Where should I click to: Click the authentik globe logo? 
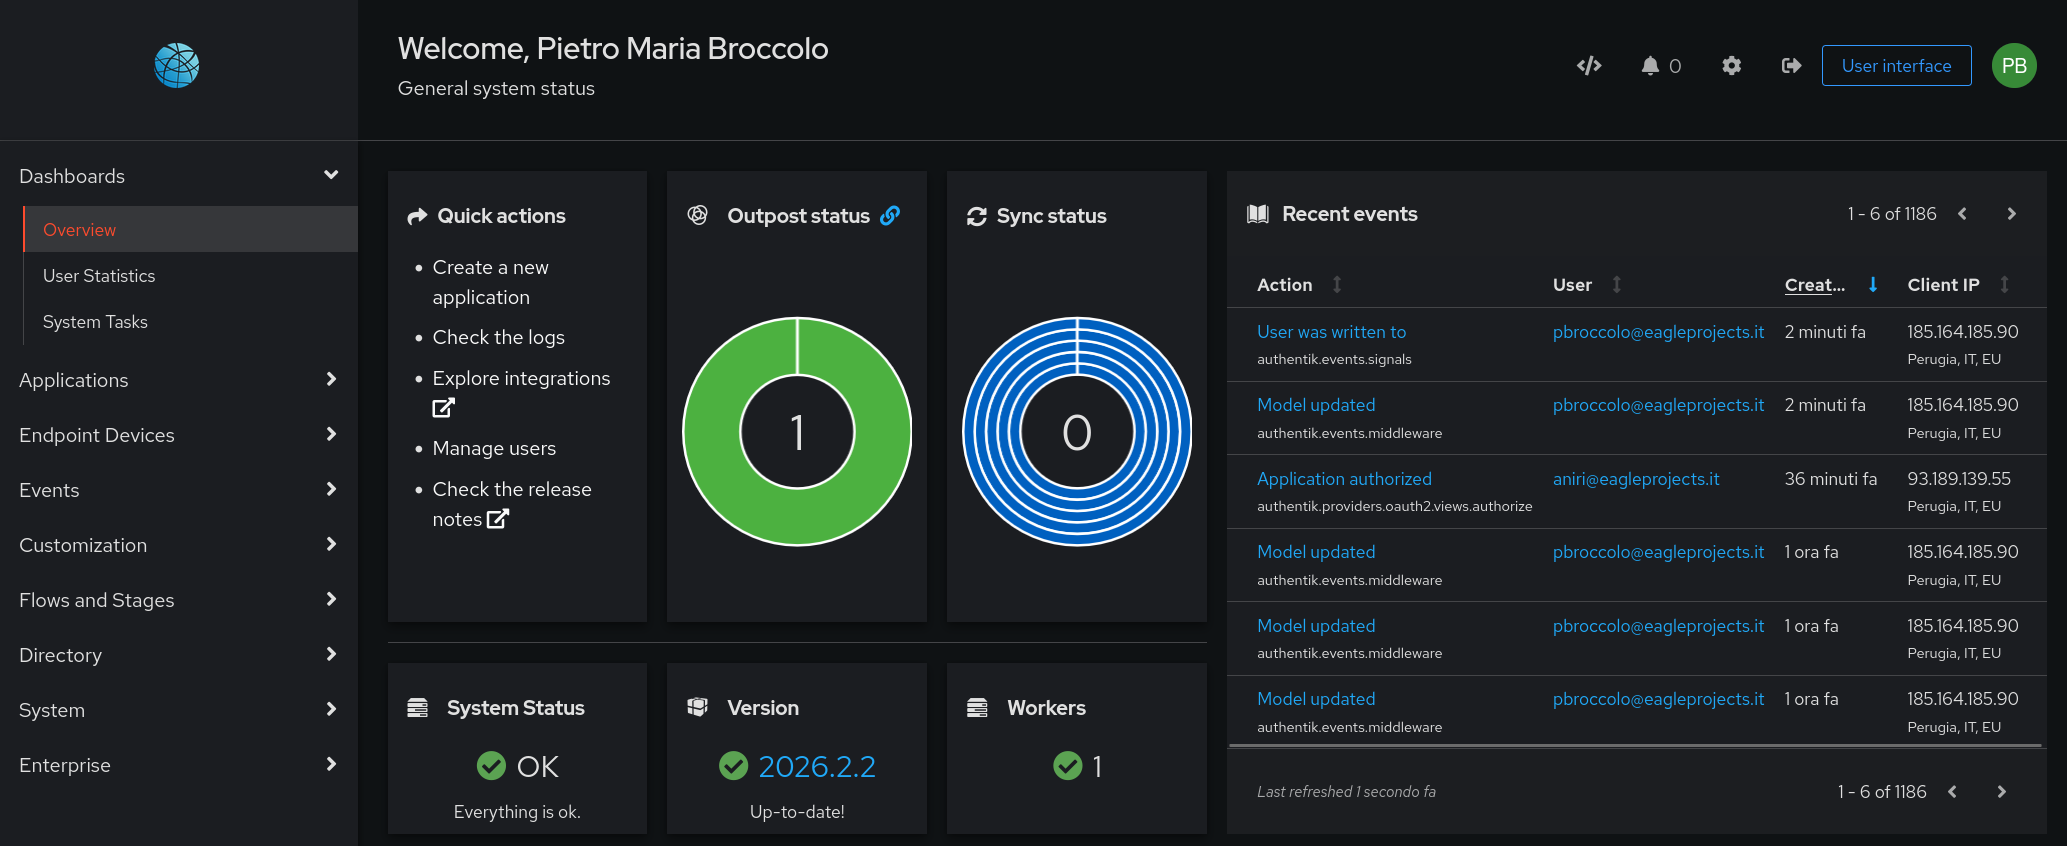click(x=177, y=66)
